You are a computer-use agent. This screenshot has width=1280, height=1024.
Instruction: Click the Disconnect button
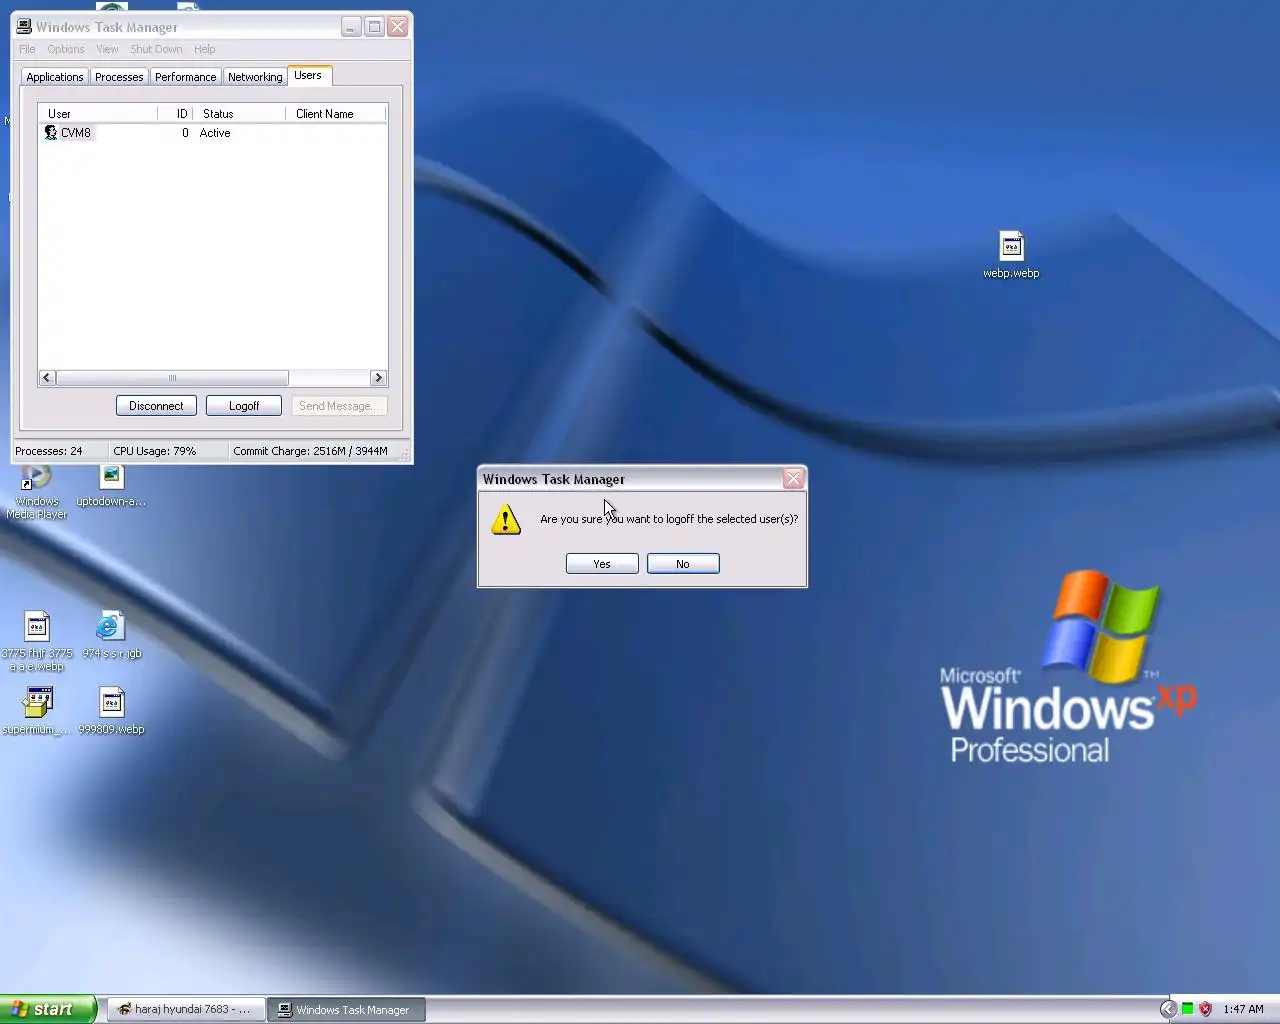coord(156,406)
